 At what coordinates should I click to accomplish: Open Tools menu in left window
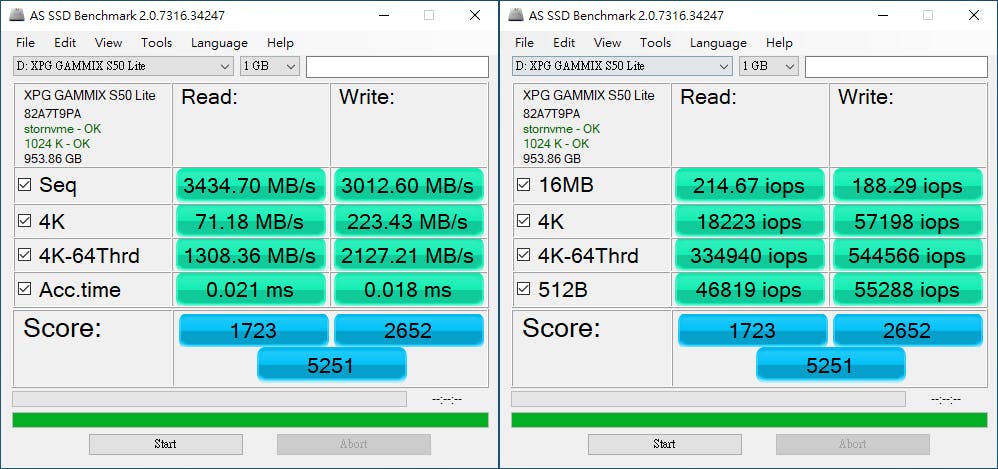pyautogui.click(x=157, y=43)
